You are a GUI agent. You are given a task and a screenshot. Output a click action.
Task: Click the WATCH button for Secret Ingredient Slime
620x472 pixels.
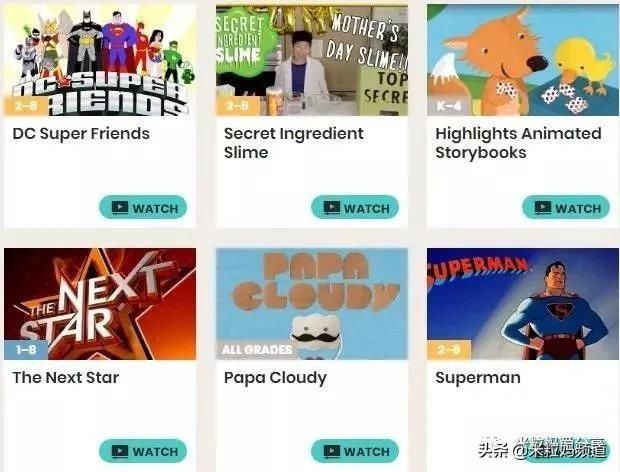pos(355,207)
